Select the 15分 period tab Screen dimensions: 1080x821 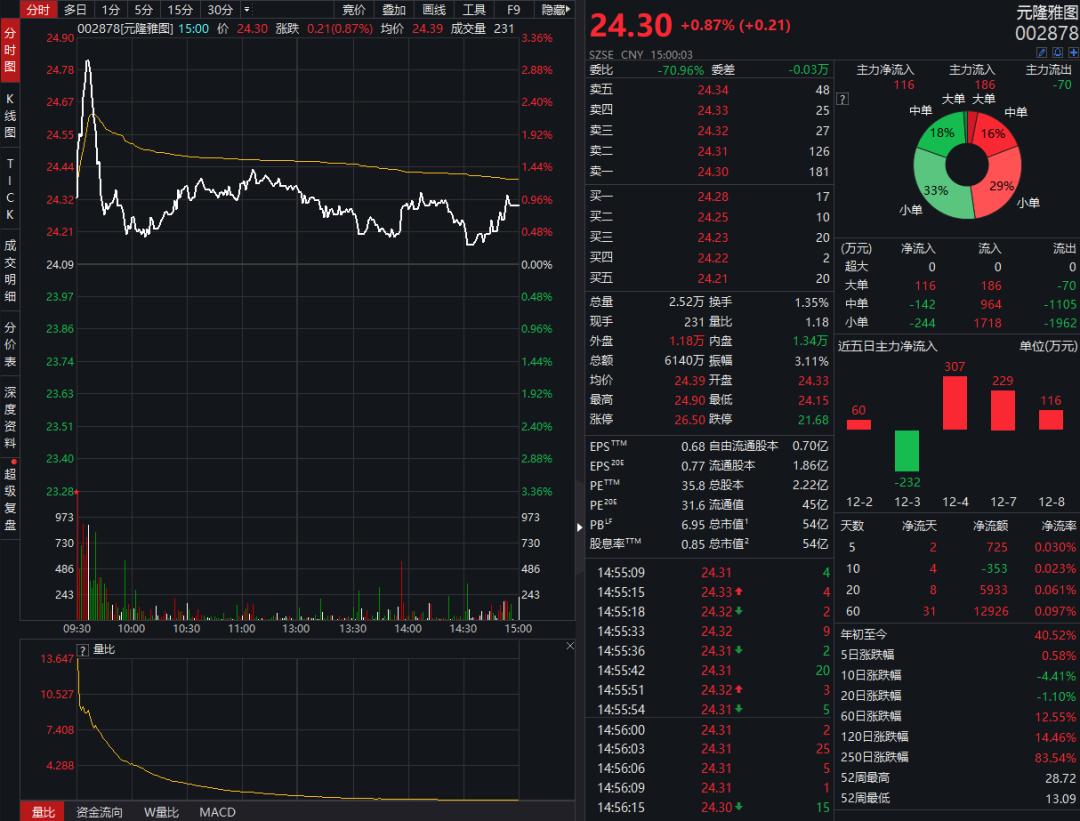(180, 10)
